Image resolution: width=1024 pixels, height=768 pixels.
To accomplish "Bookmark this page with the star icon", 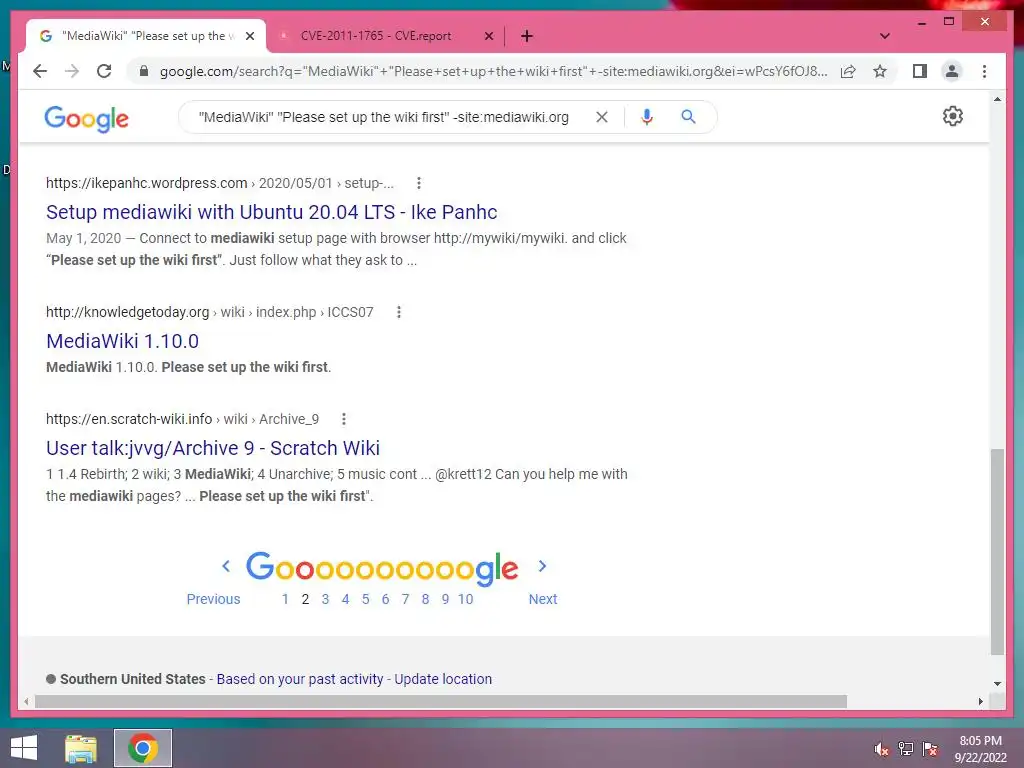I will 880,71.
